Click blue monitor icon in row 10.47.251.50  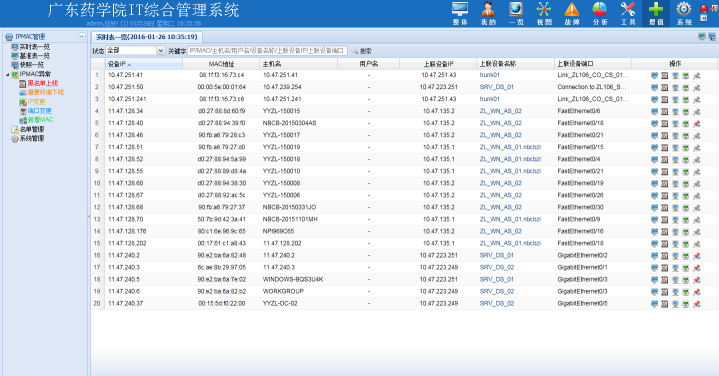point(654,88)
